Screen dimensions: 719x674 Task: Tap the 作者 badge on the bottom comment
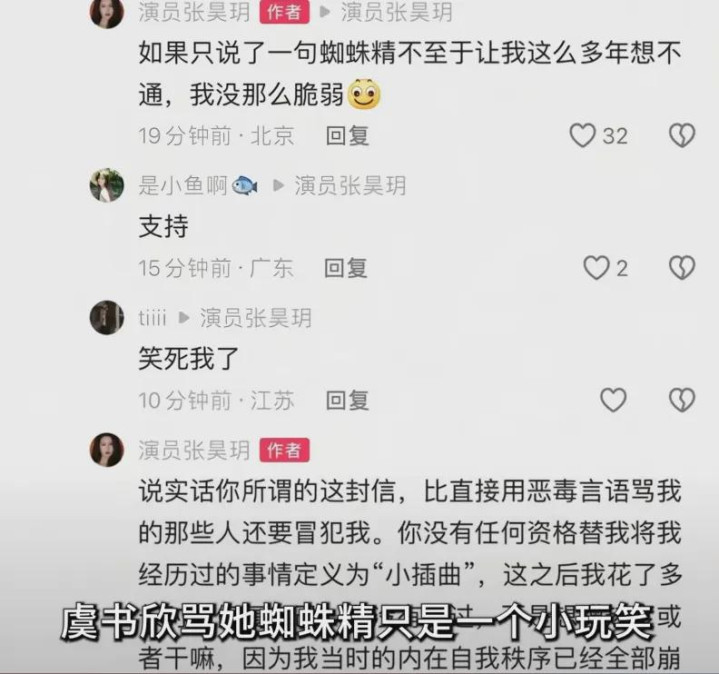tap(284, 450)
